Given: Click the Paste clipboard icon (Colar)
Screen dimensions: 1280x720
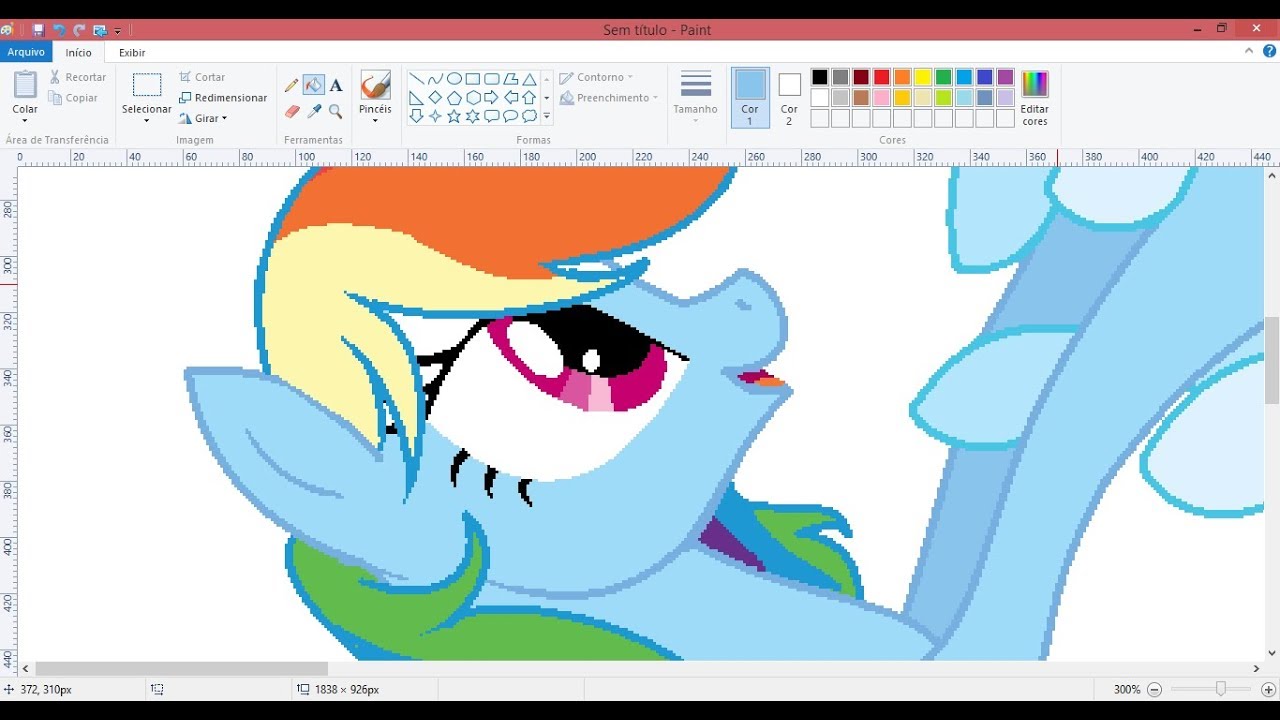Looking at the screenshot, I should point(25,85).
